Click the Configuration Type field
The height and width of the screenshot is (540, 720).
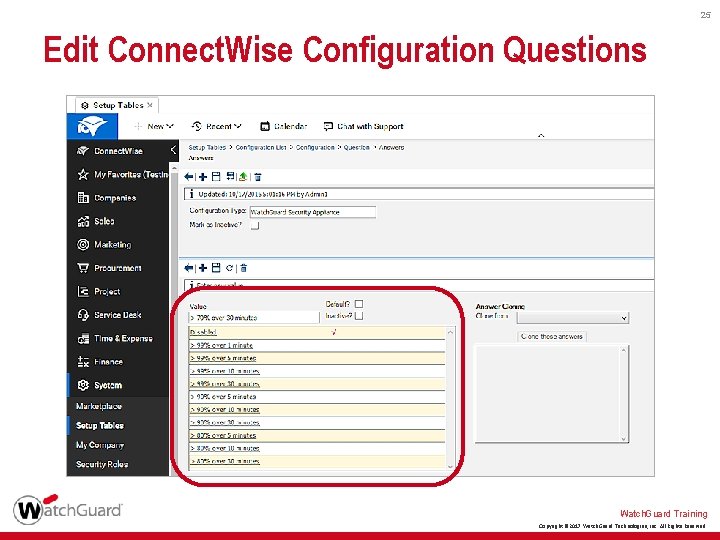(313, 212)
